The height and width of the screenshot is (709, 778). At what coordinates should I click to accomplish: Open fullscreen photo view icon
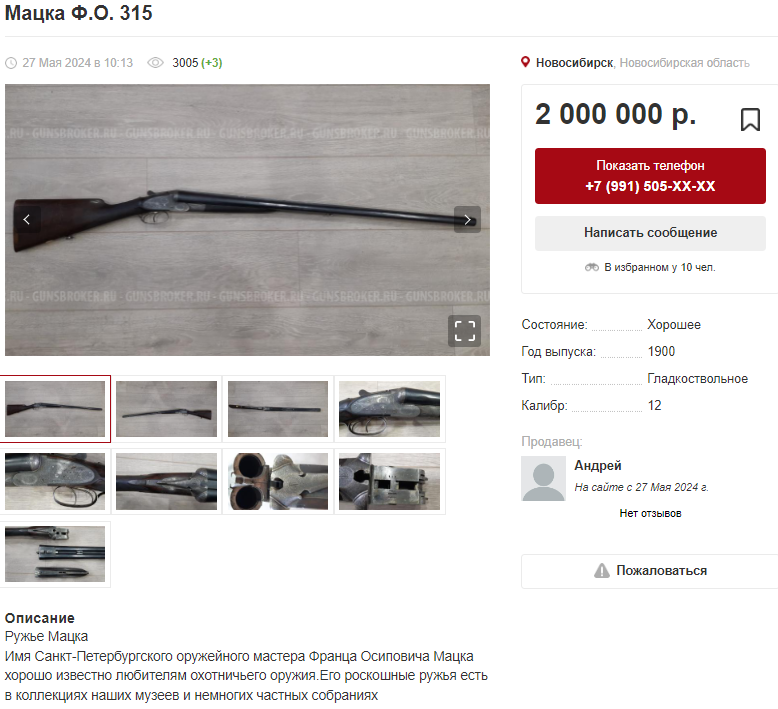[x=464, y=331]
